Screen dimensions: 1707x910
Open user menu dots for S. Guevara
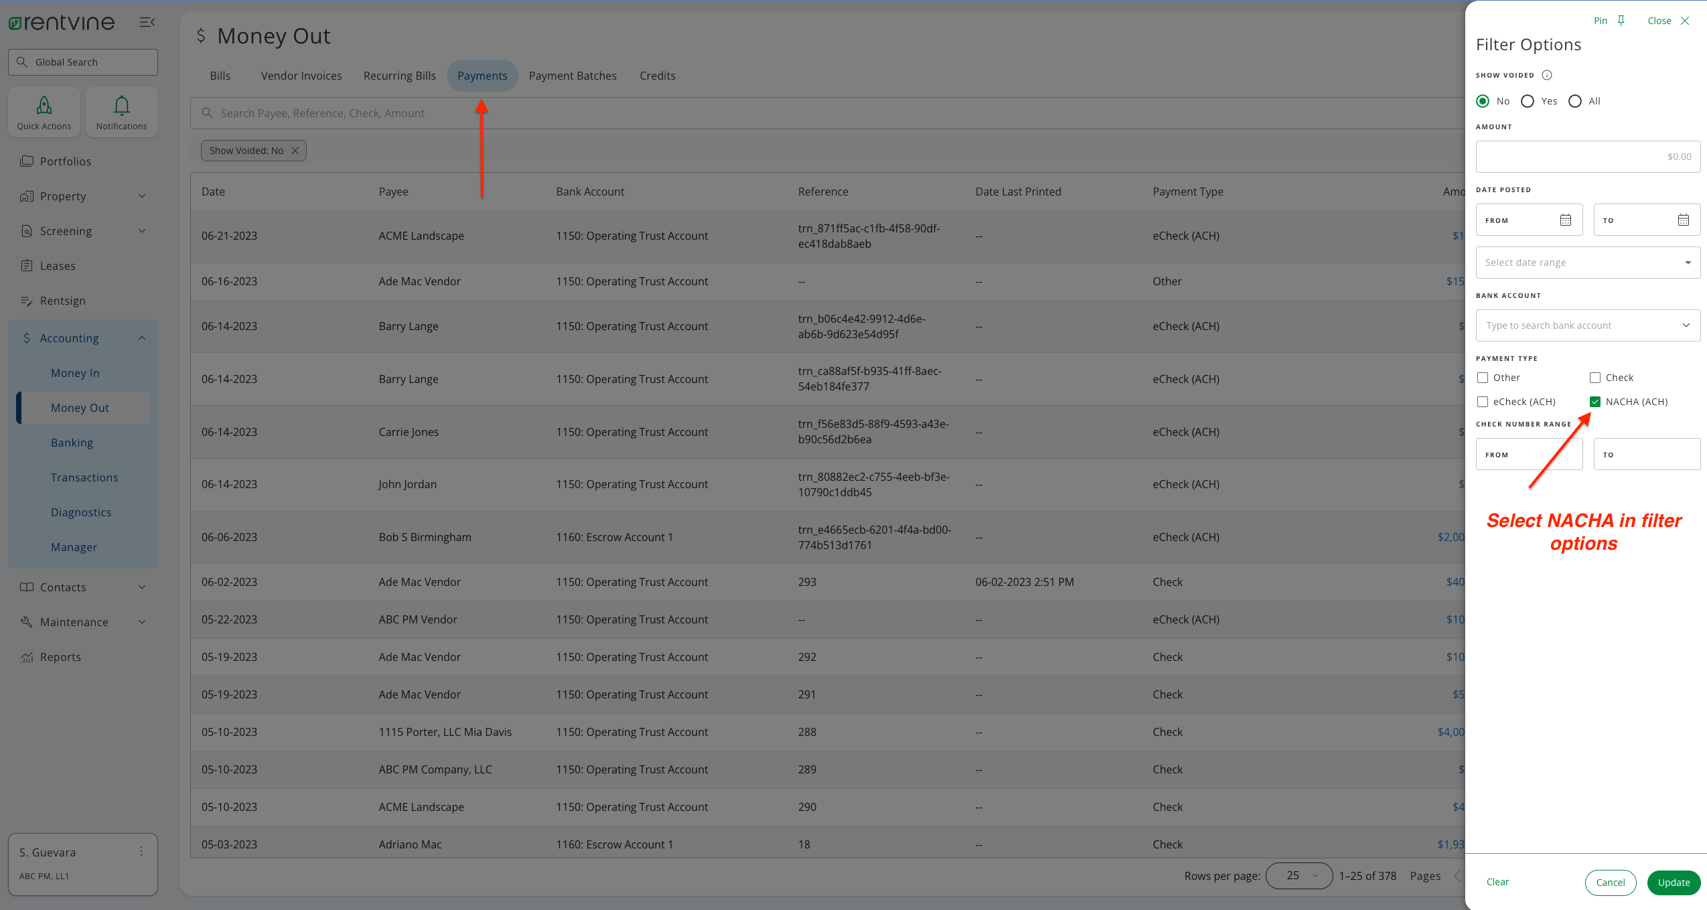141,852
